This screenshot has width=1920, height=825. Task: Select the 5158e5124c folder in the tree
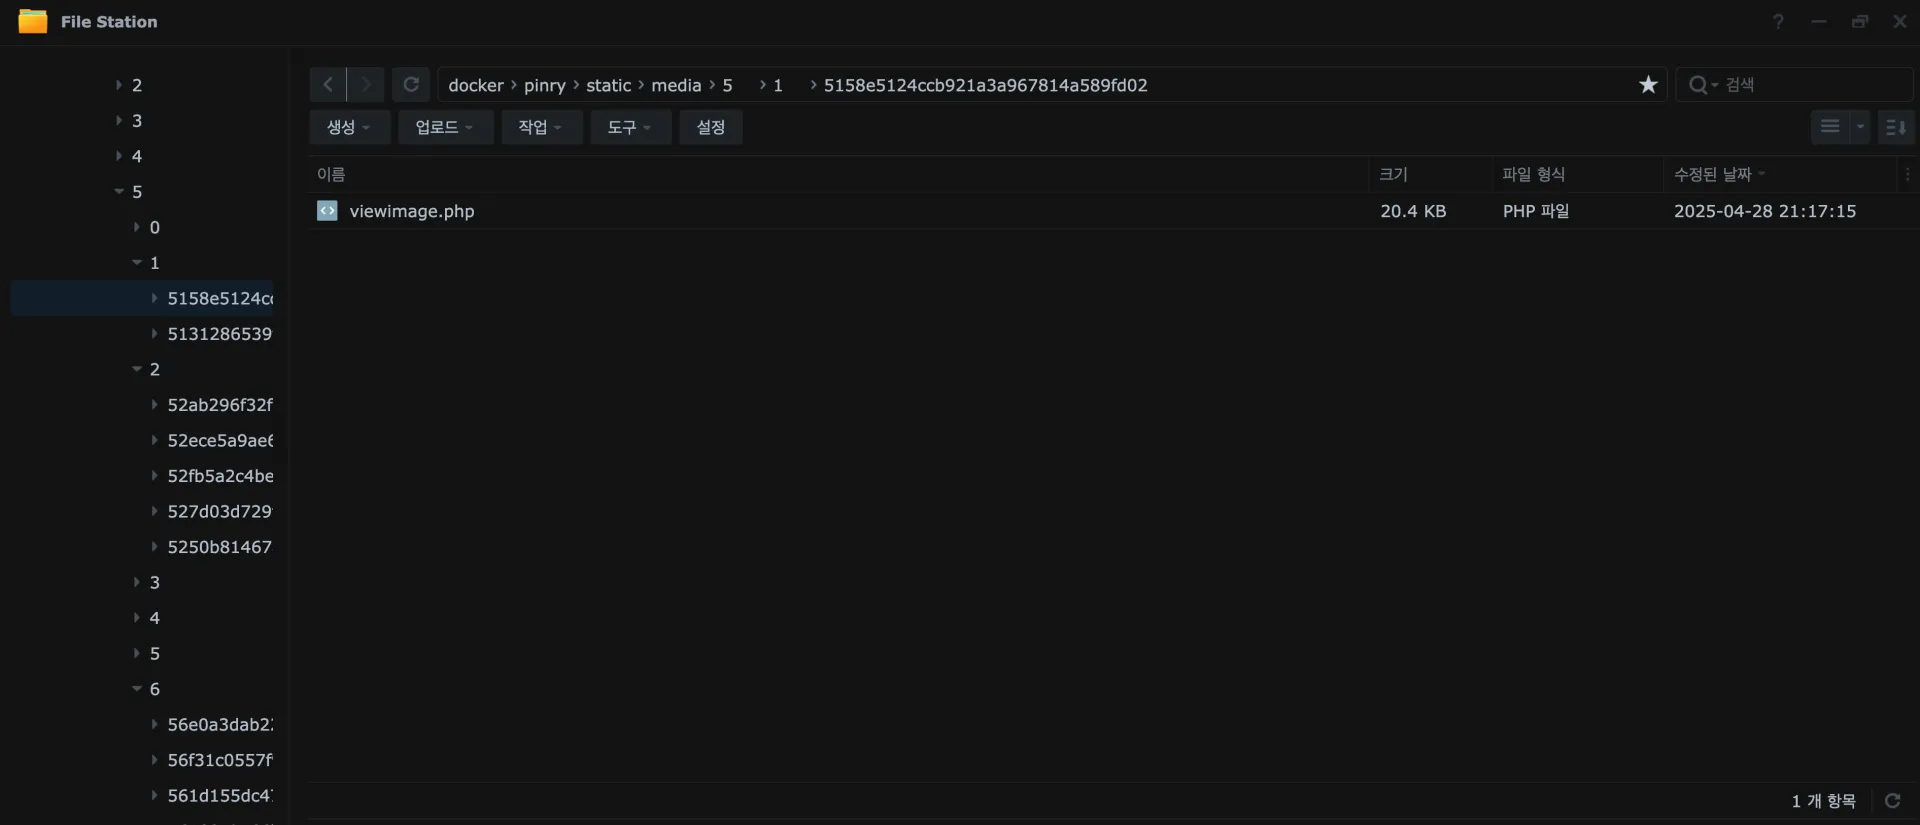click(220, 298)
